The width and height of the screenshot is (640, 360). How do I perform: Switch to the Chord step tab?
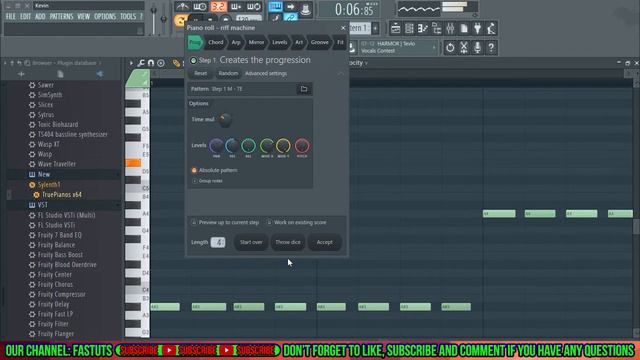click(x=216, y=42)
